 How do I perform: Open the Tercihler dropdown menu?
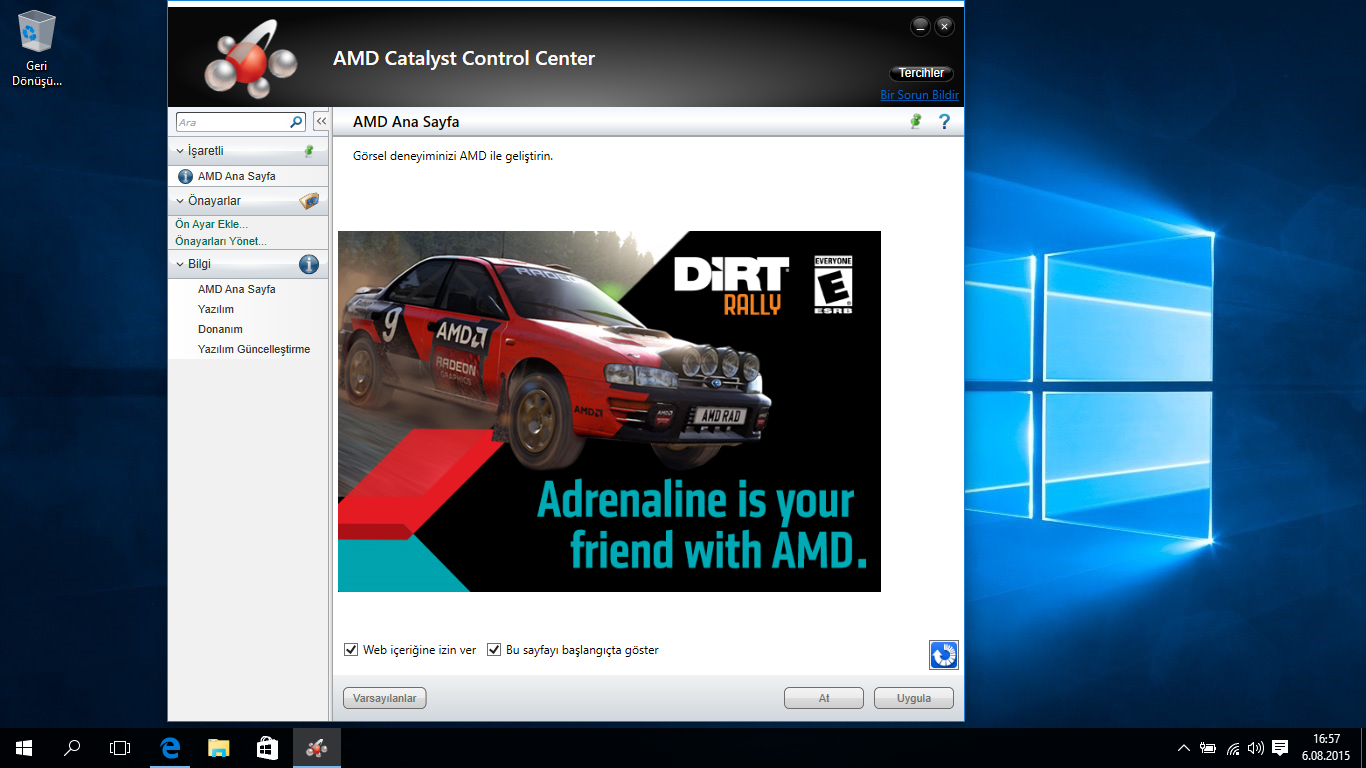pos(921,73)
